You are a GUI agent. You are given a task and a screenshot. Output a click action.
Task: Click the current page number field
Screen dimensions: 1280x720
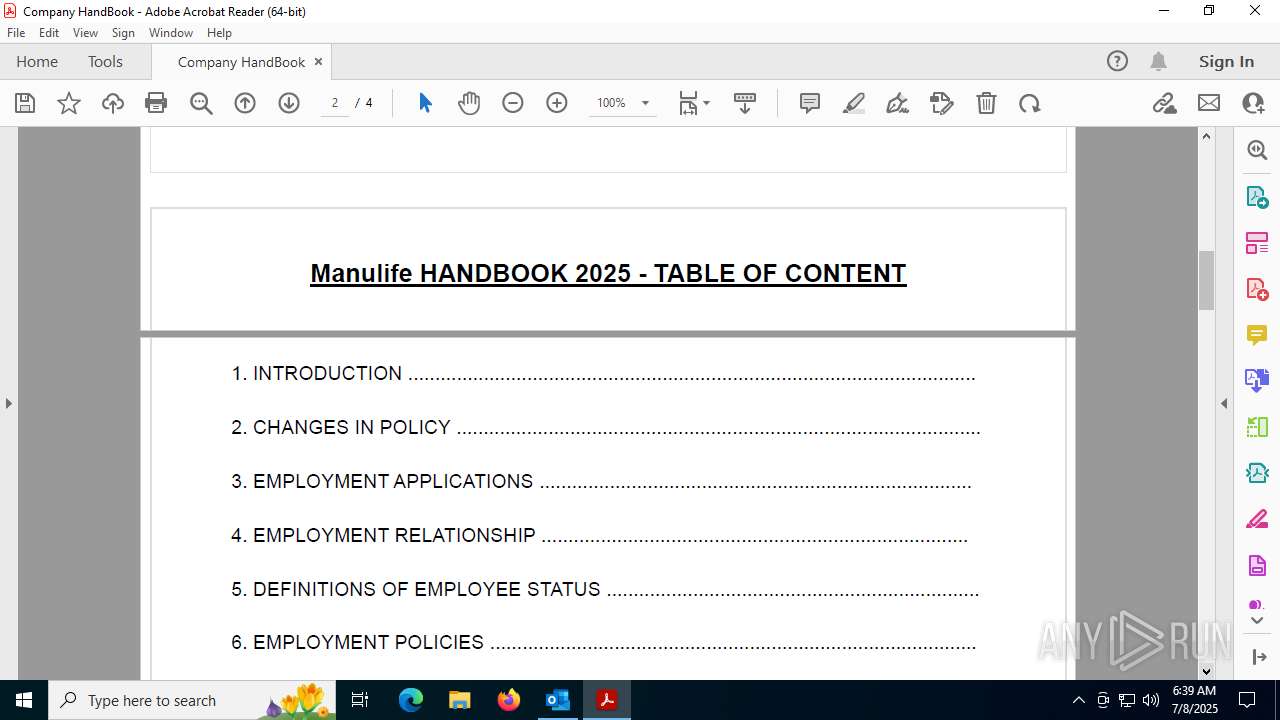[x=335, y=103]
